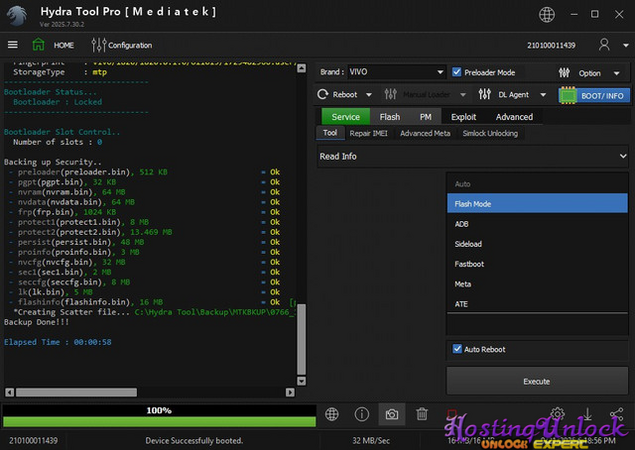Clear log using the trash icon
The image size is (635, 450).
[422, 414]
